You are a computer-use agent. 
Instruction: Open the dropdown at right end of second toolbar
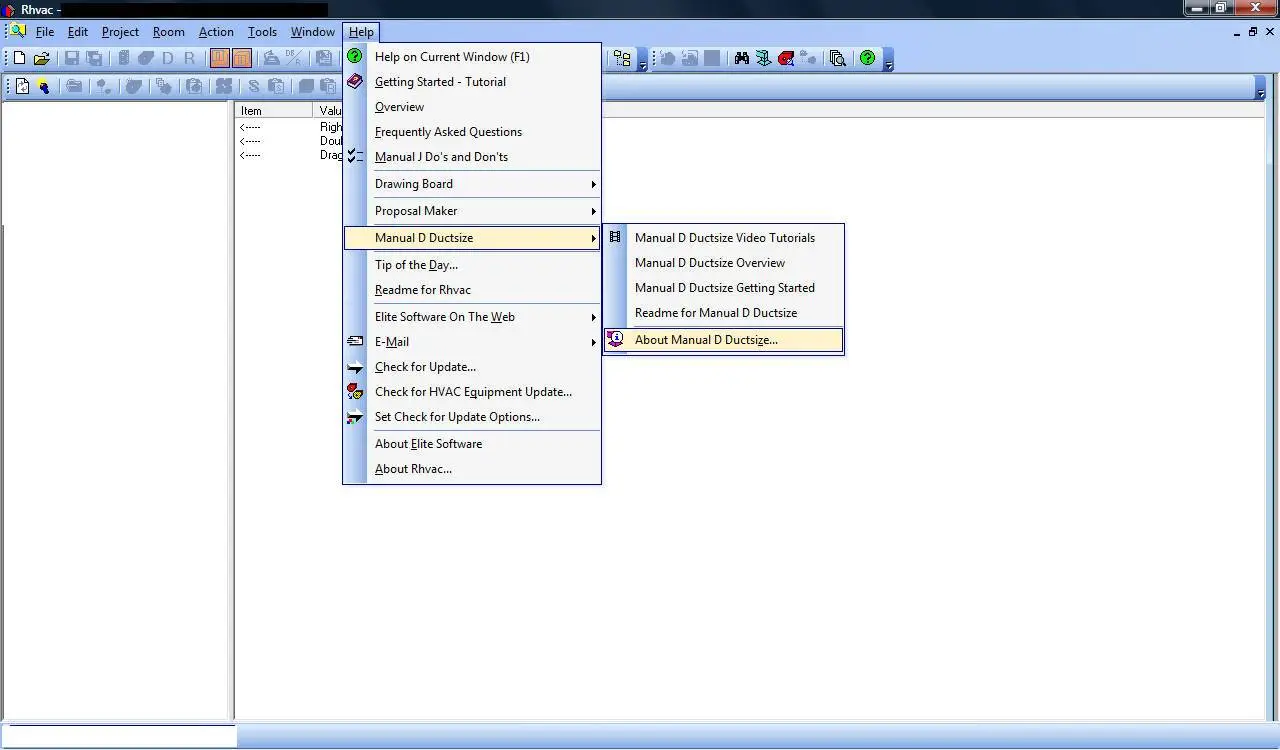(x=1260, y=89)
